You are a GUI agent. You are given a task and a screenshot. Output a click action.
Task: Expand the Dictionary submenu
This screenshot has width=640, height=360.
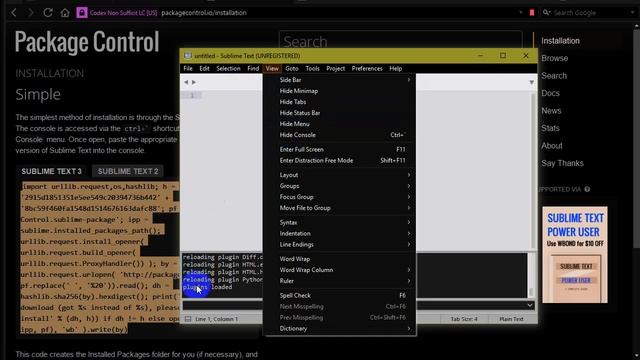pyautogui.click(x=340, y=328)
